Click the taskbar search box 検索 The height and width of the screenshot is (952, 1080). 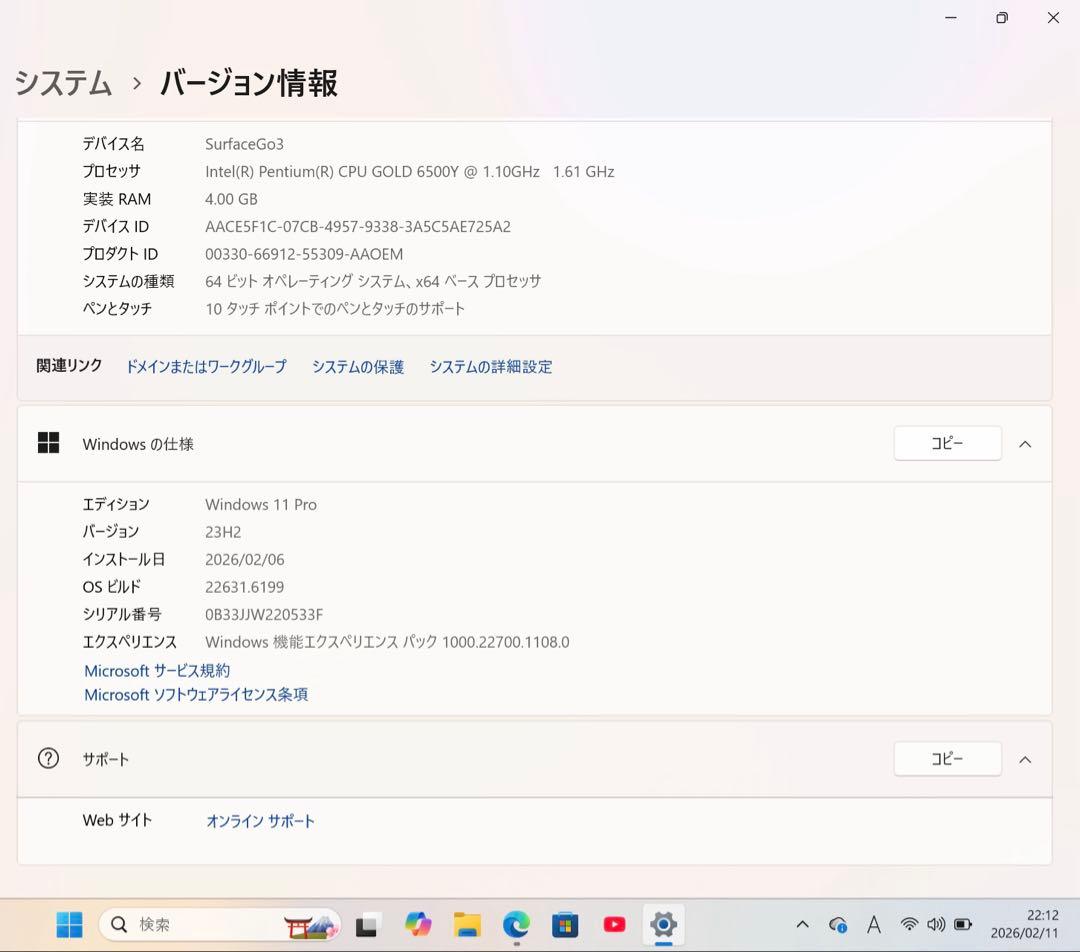[x=220, y=924]
